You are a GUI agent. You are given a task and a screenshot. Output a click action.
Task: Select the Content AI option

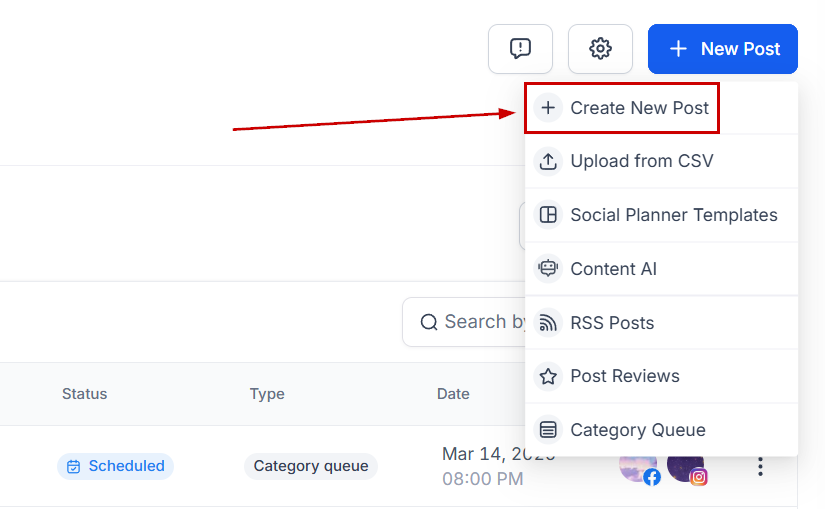tap(613, 269)
